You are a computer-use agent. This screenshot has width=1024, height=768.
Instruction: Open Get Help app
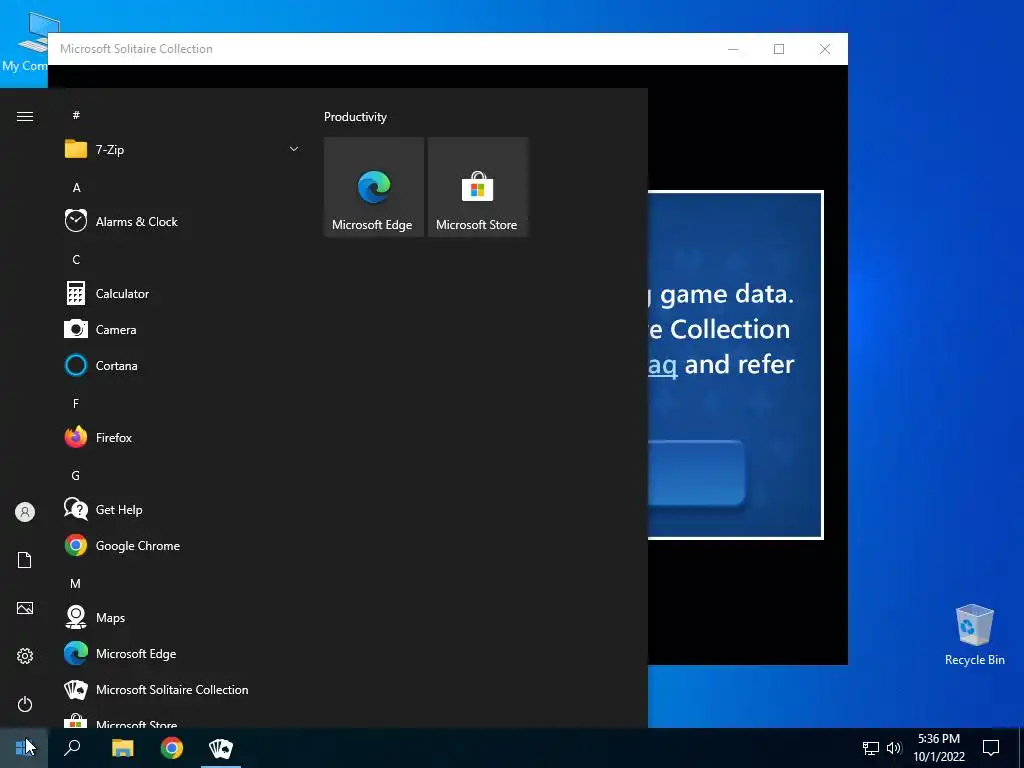click(182, 509)
